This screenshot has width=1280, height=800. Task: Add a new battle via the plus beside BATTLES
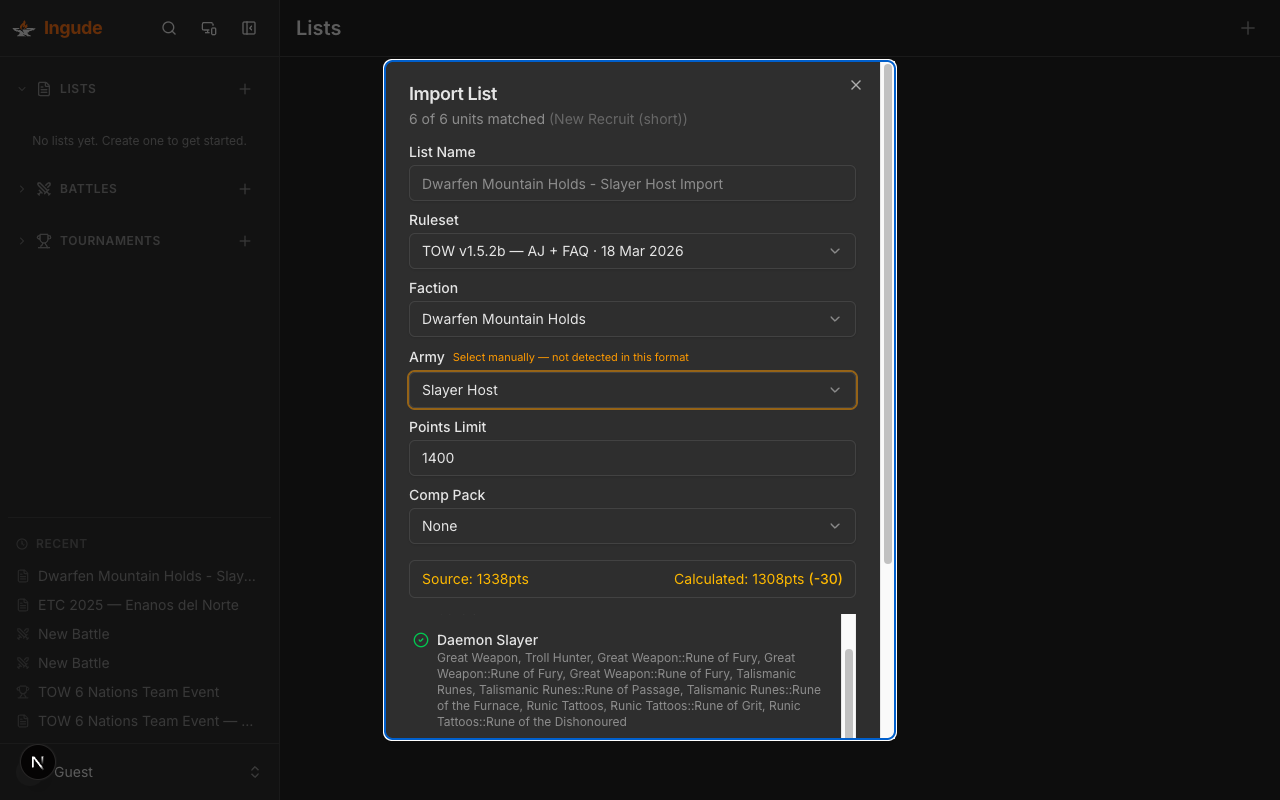point(244,189)
